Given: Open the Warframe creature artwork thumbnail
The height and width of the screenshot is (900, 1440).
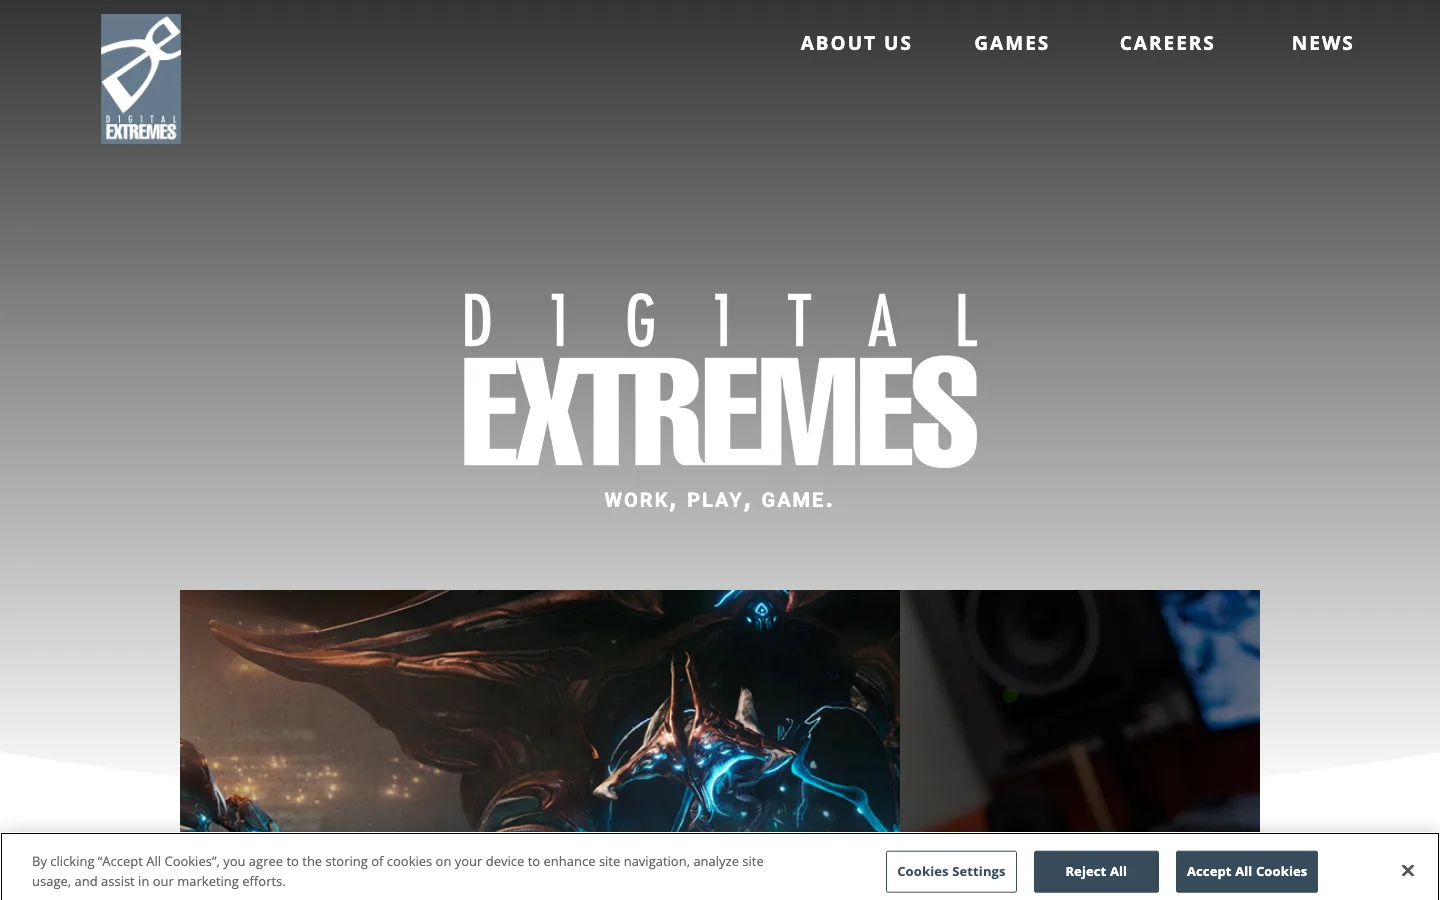Looking at the screenshot, I should pyautogui.click(x=540, y=711).
